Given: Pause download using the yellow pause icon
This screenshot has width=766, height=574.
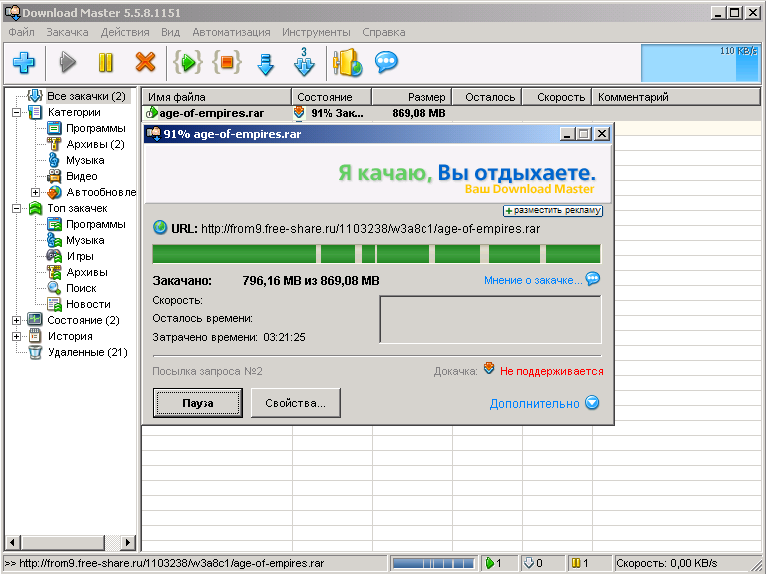Looking at the screenshot, I should pos(106,63).
